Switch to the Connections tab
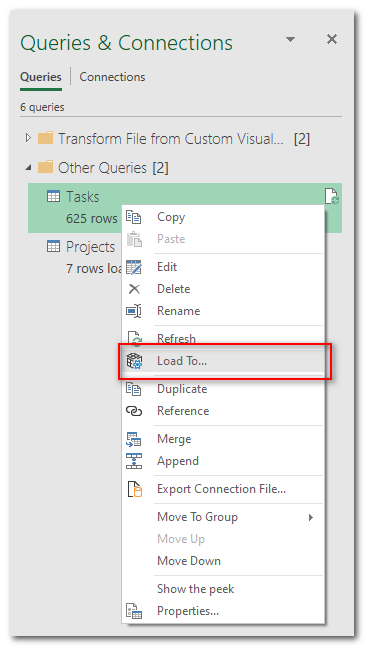The image size is (365, 647). 112,77
